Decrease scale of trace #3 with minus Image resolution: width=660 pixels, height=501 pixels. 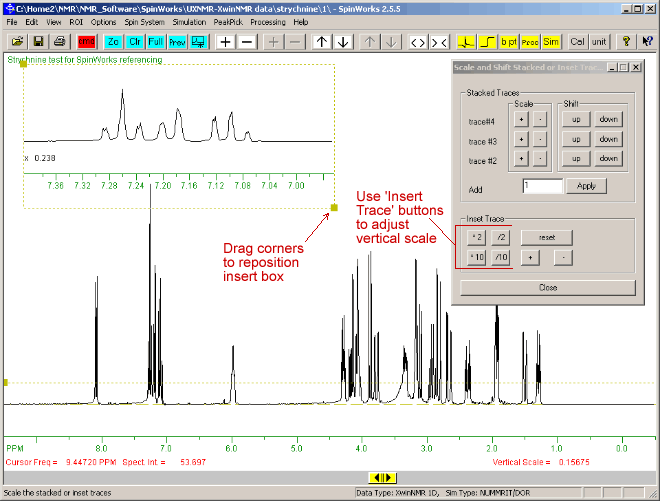coord(540,139)
